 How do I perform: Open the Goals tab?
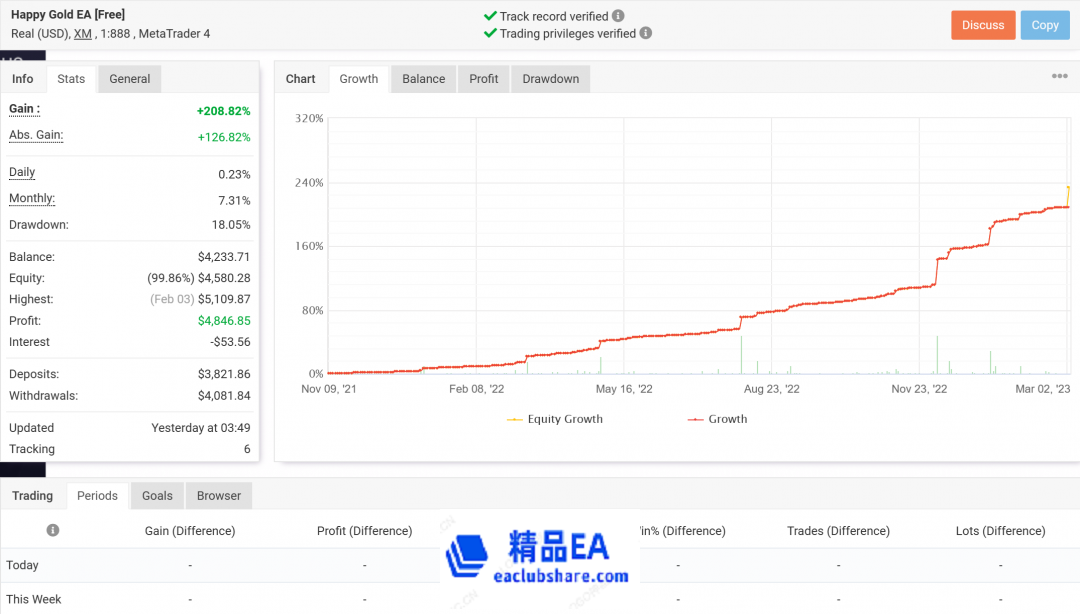point(156,495)
